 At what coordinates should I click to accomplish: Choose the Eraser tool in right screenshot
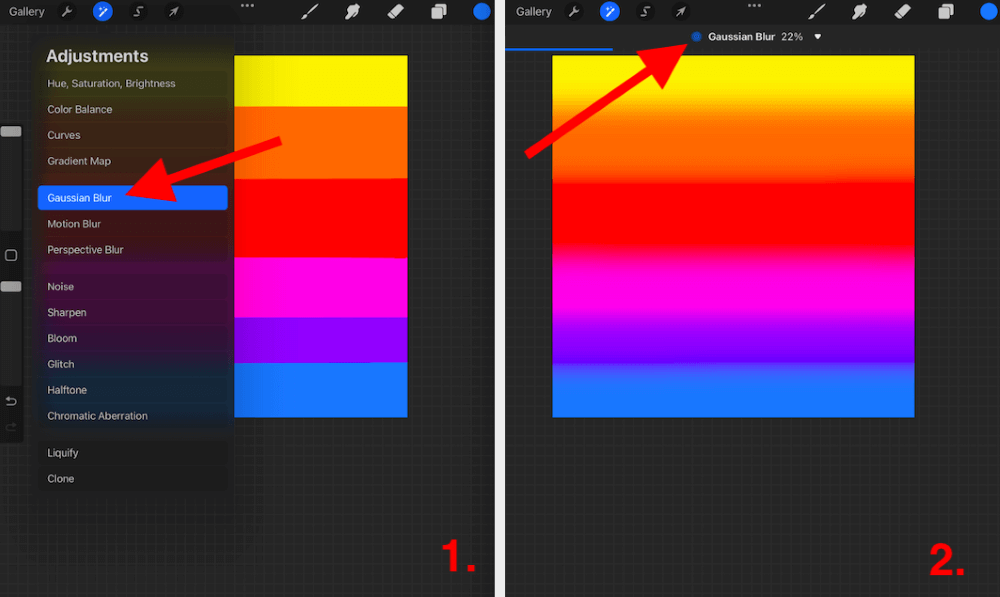(902, 11)
